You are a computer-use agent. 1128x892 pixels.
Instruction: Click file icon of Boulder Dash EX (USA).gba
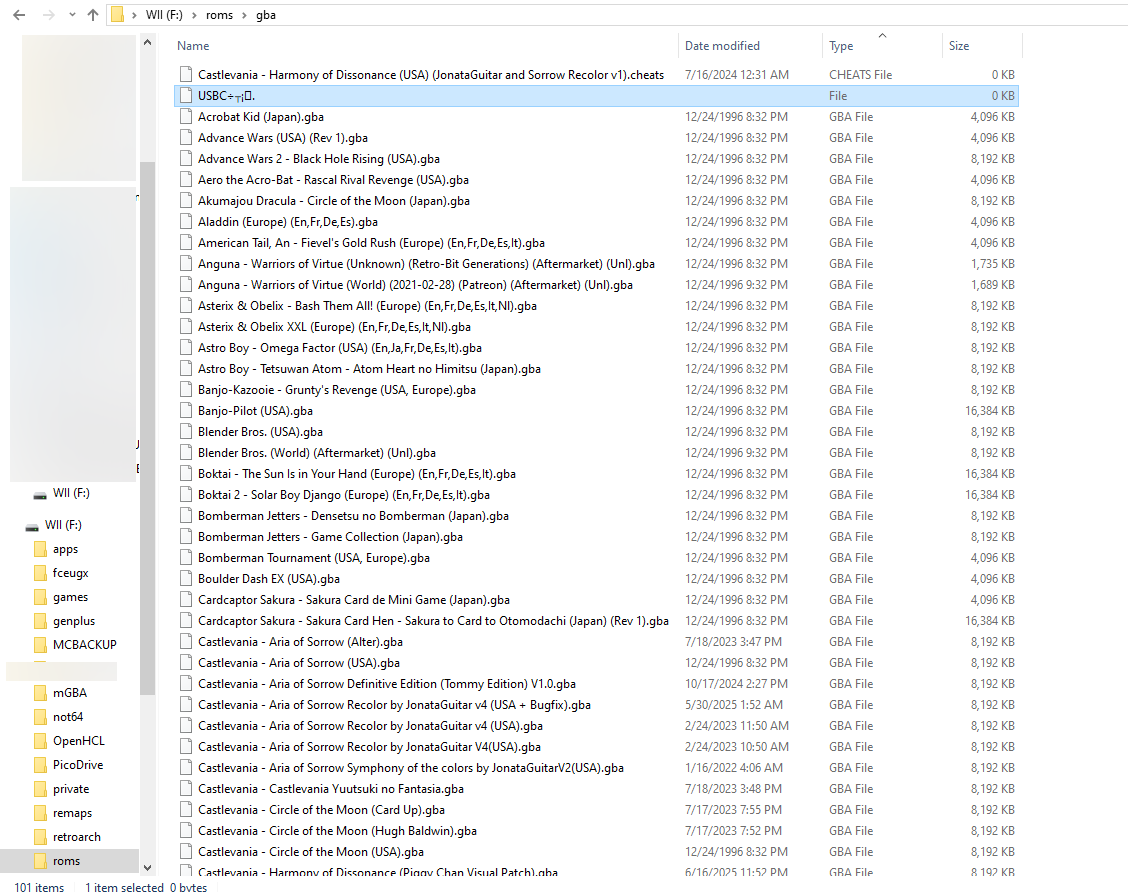[x=186, y=578]
